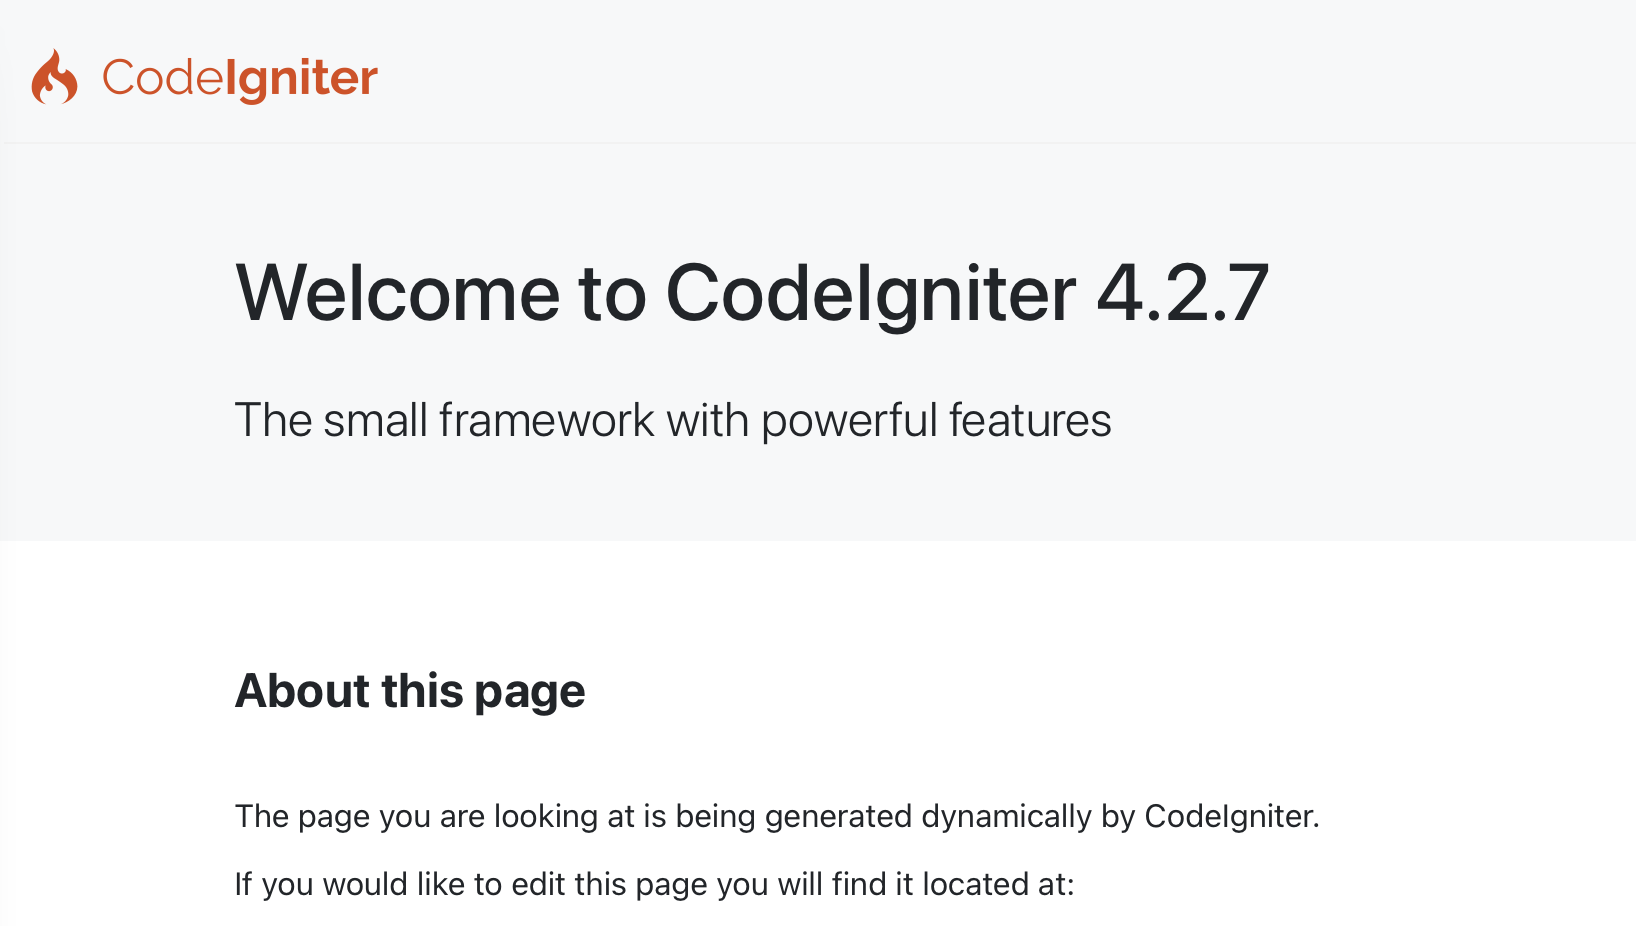Click the sentence about being generated dynamically

(x=777, y=817)
